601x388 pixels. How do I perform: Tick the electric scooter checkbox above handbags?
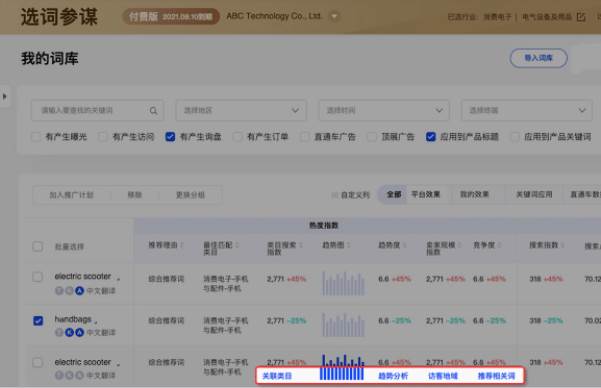click(x=38, y=276)
